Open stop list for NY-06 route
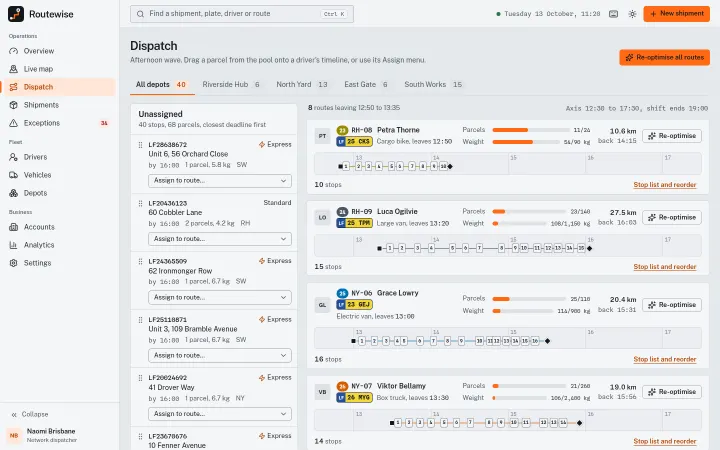This screenshot has width=720, height=450. tap(665, 360)
